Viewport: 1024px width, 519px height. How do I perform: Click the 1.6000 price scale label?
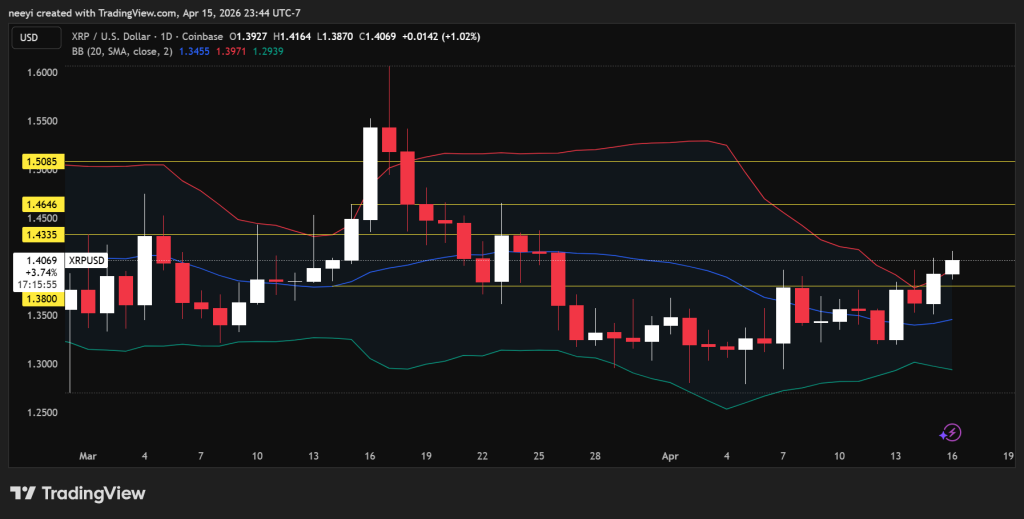[x=40, y=73]
